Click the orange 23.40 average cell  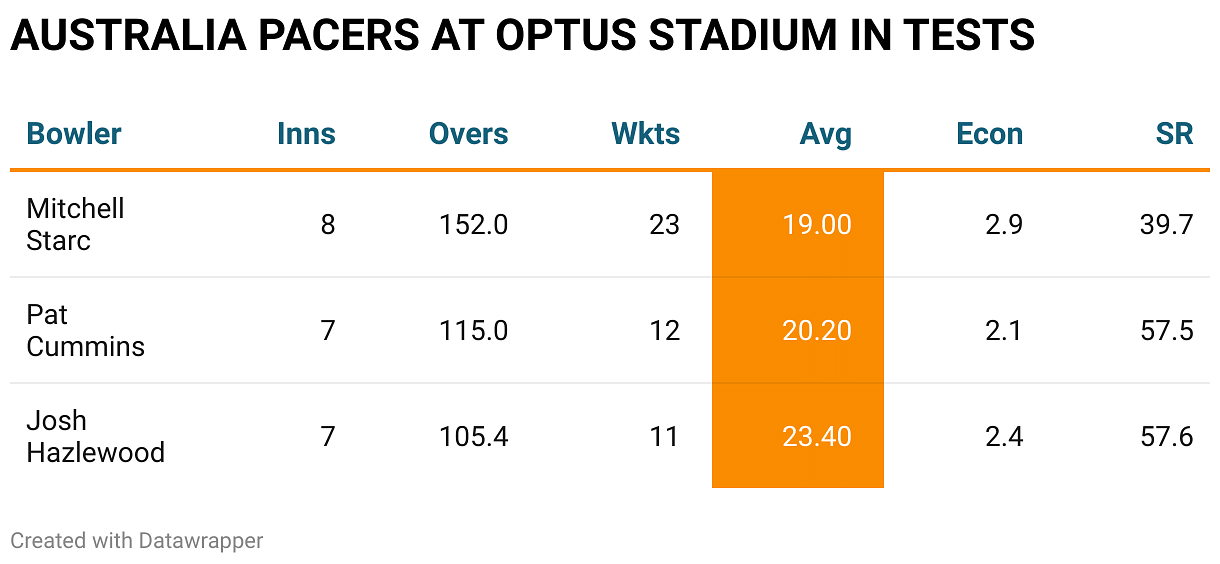pyautogui.click(x=817, y=436)
